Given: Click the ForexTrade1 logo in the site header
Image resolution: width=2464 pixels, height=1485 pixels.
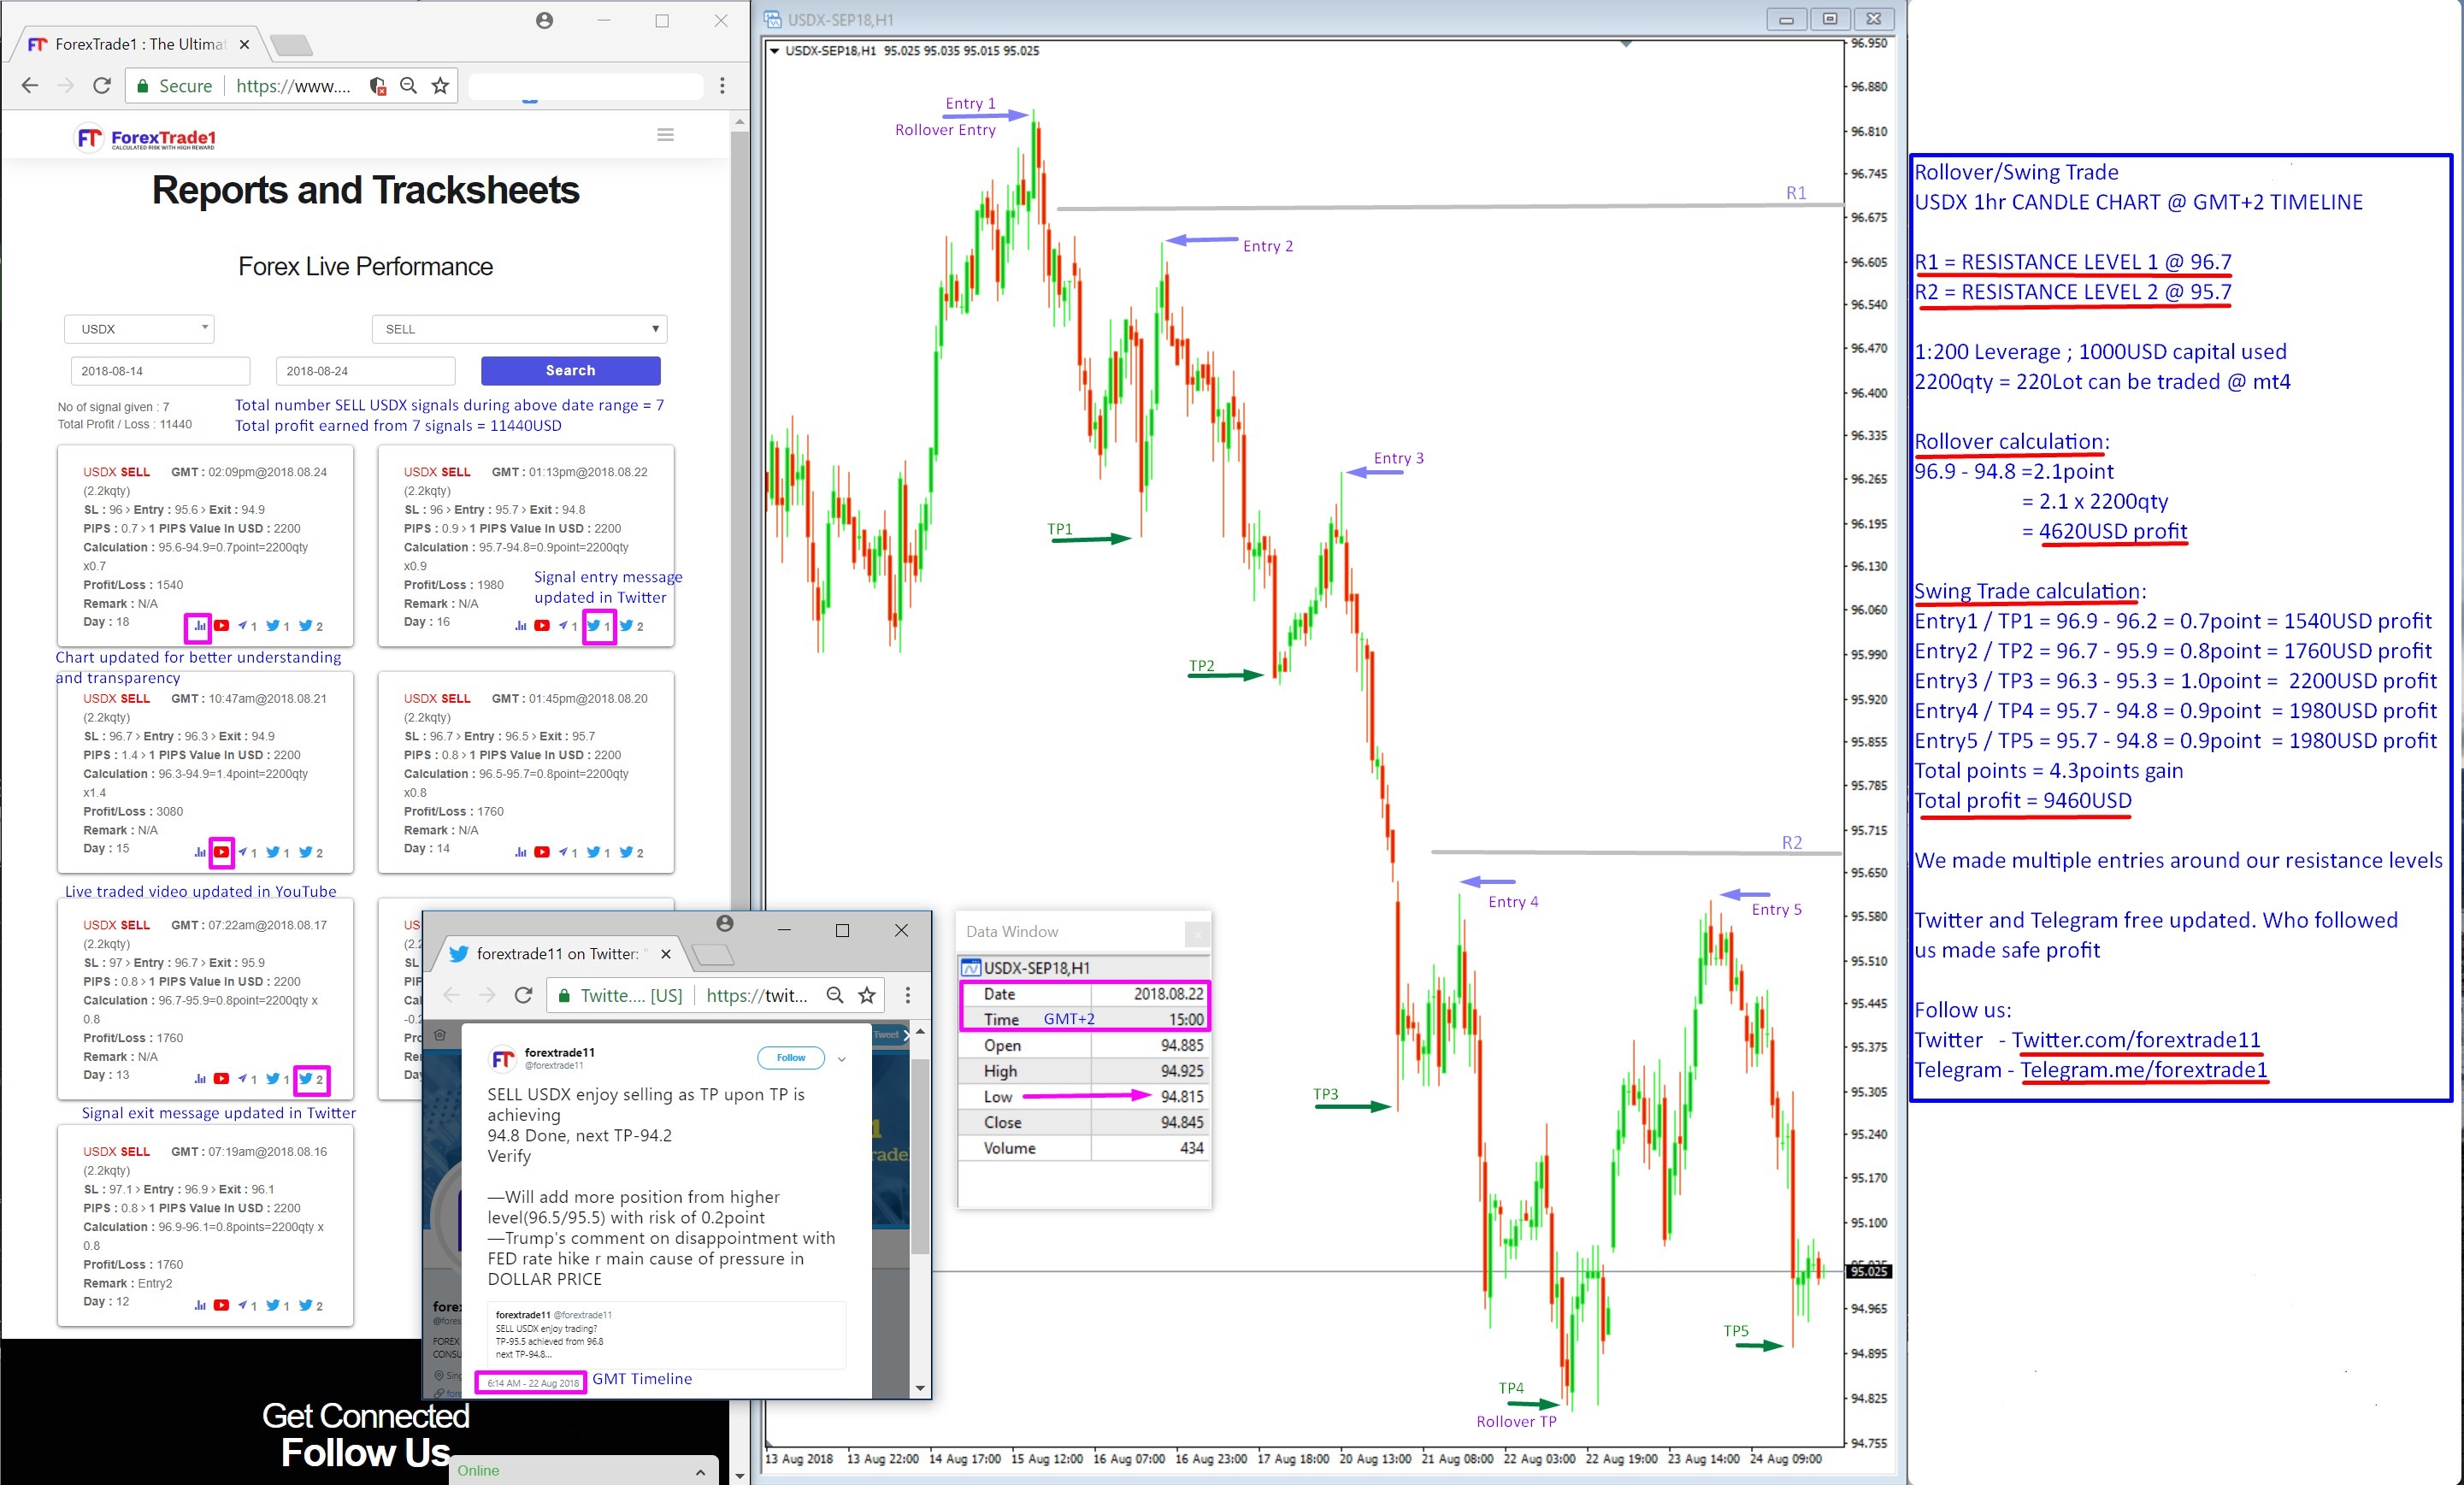Looking at the screenshot, I should pos(146,138).
